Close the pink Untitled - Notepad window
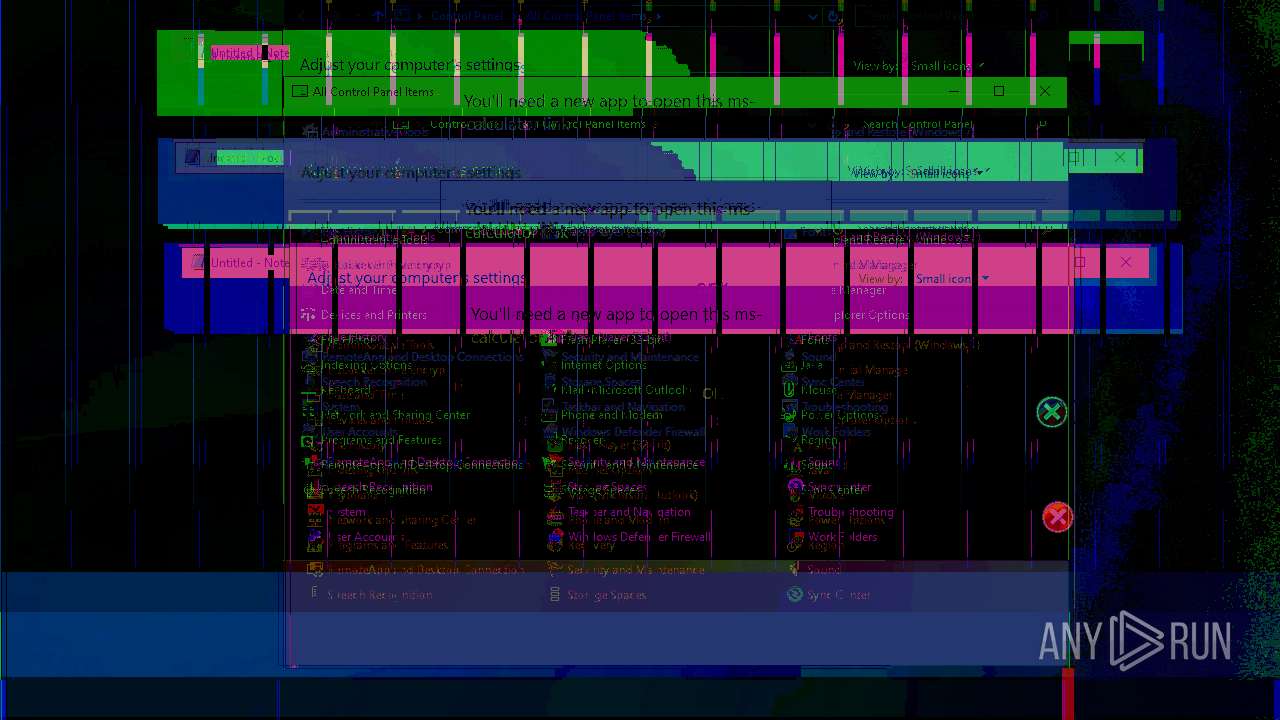1280x720 pixels. click(1125, 262)
